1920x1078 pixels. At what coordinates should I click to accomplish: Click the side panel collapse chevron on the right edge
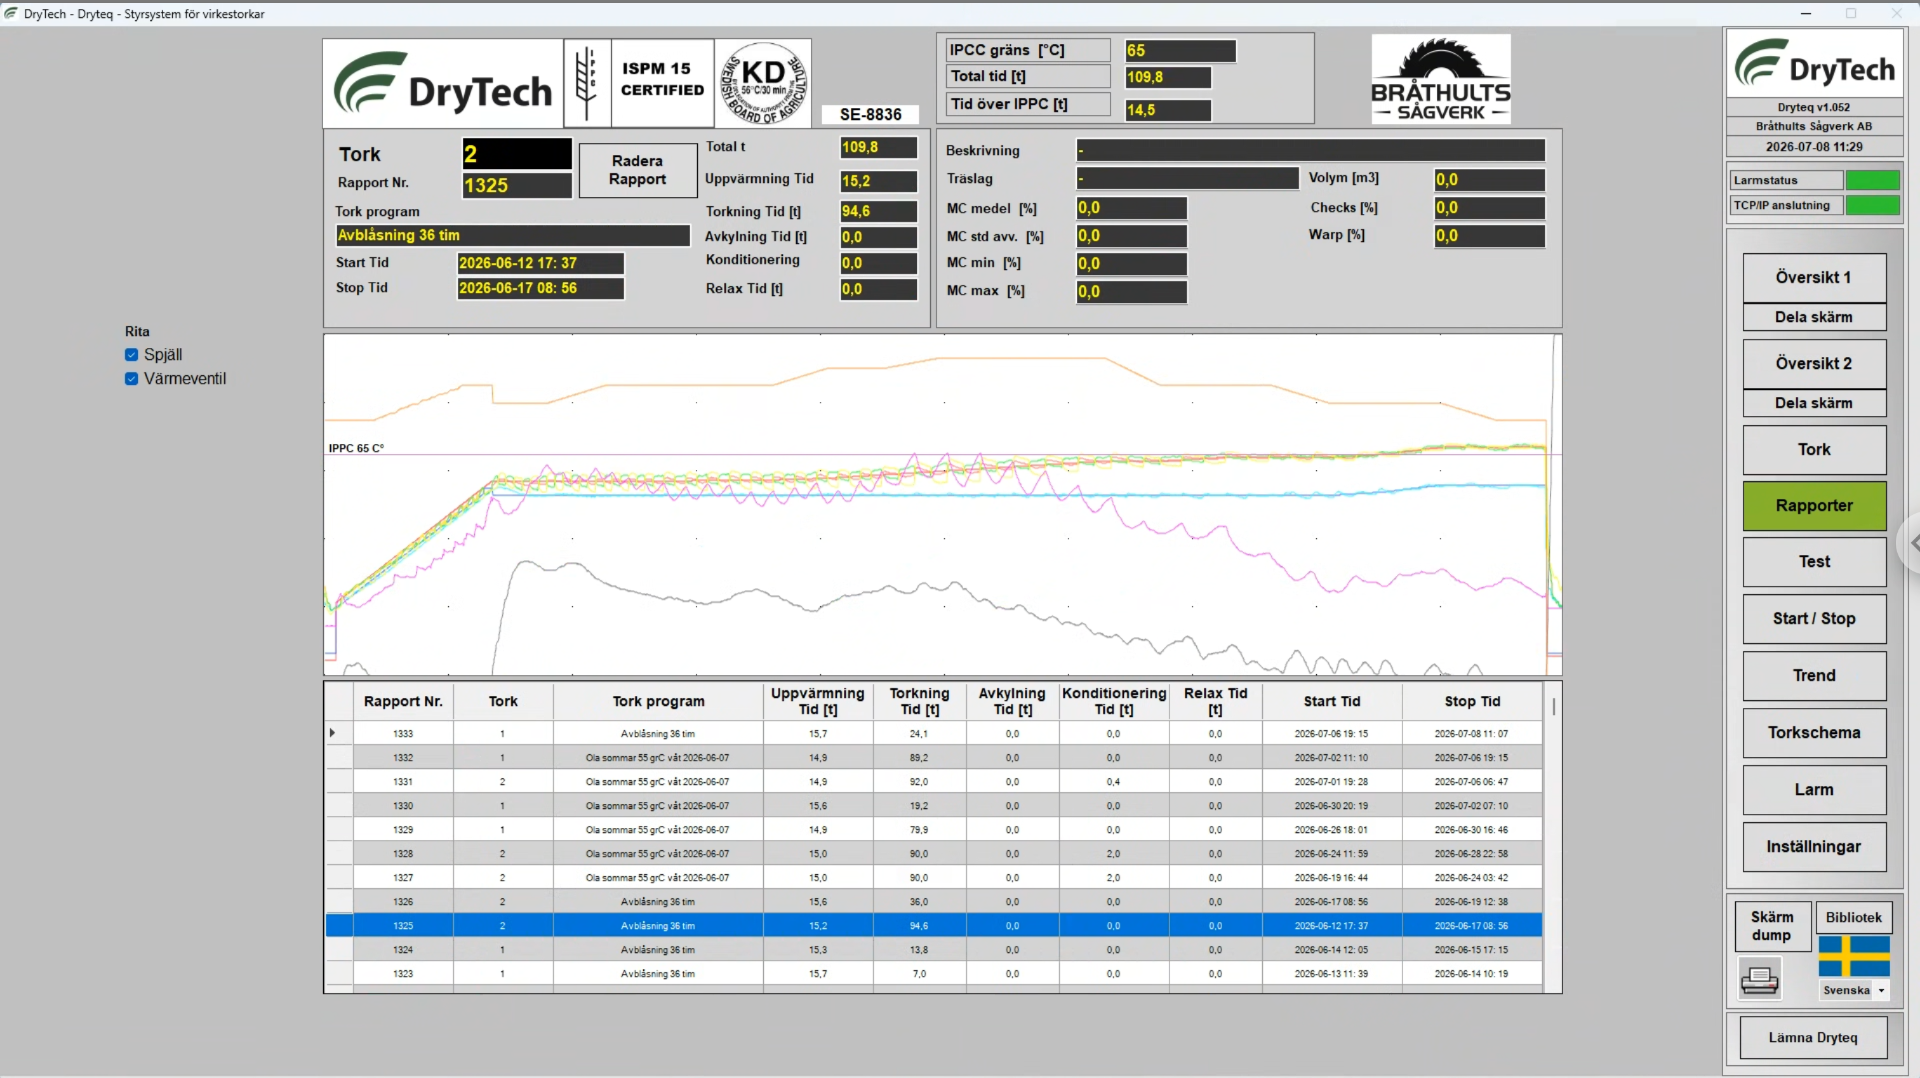pyautogui.click(x=1912, y=544)
